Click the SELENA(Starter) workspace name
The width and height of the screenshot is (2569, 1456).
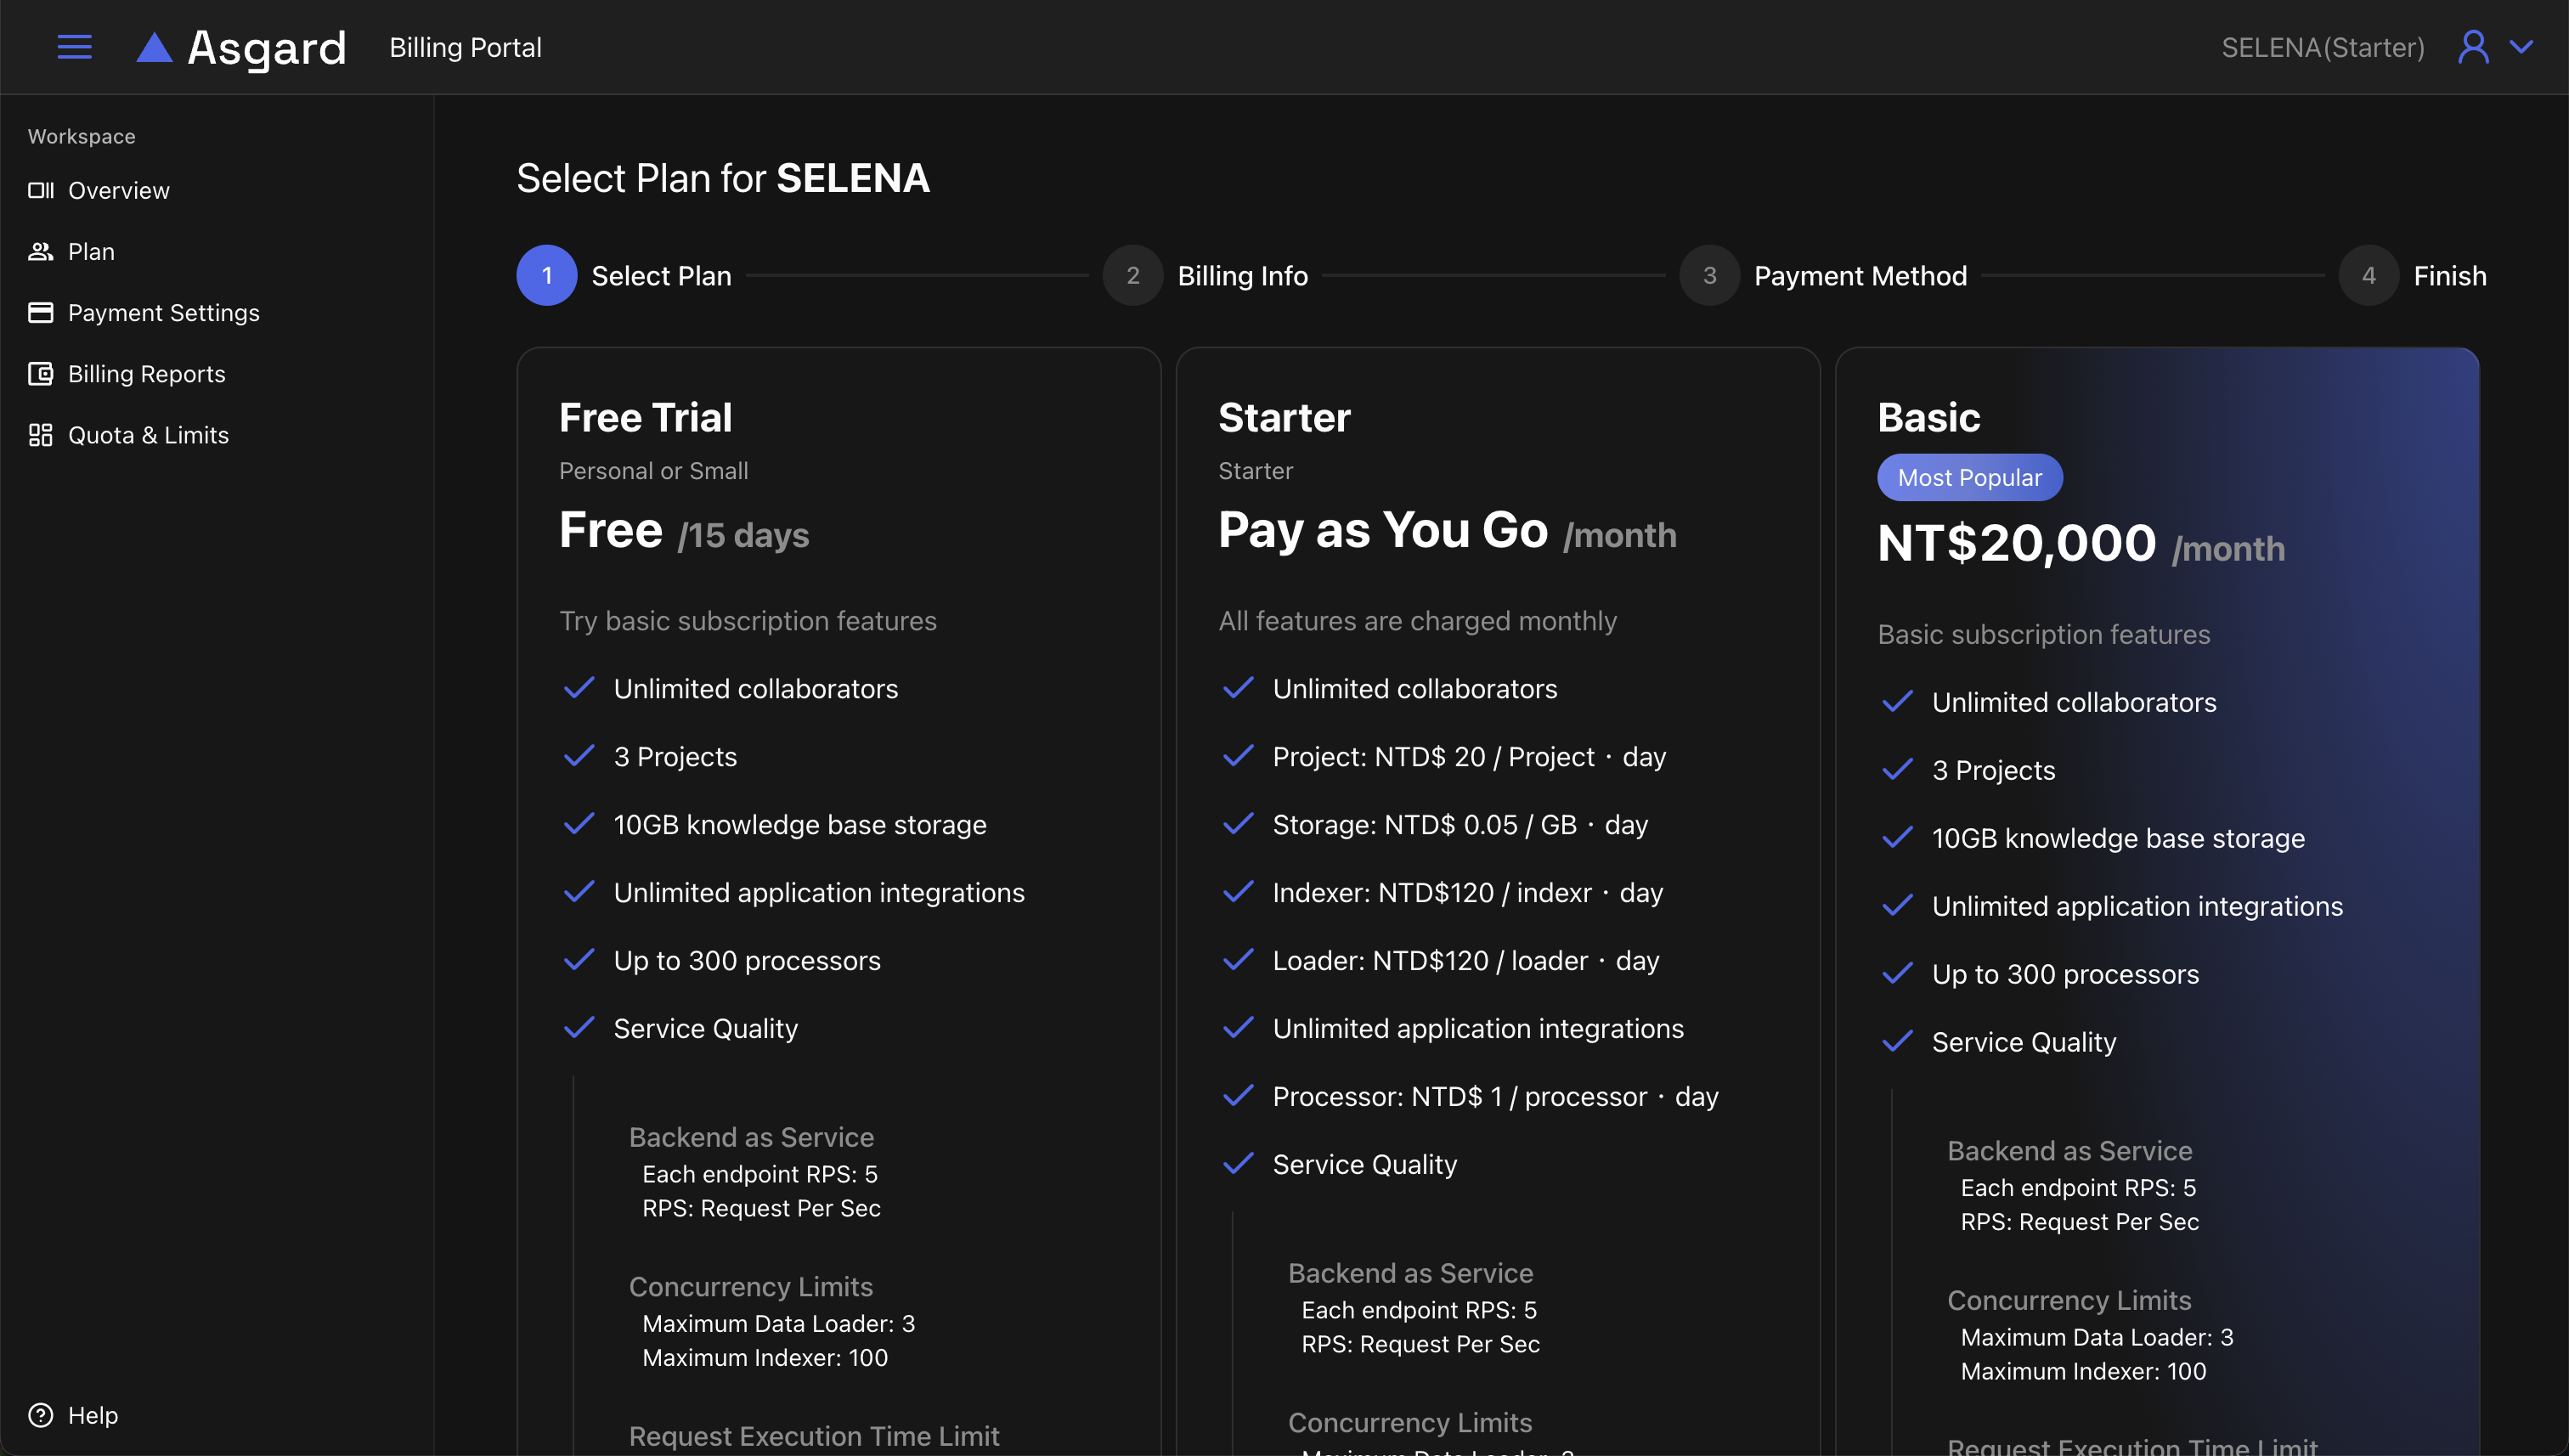2323,47
